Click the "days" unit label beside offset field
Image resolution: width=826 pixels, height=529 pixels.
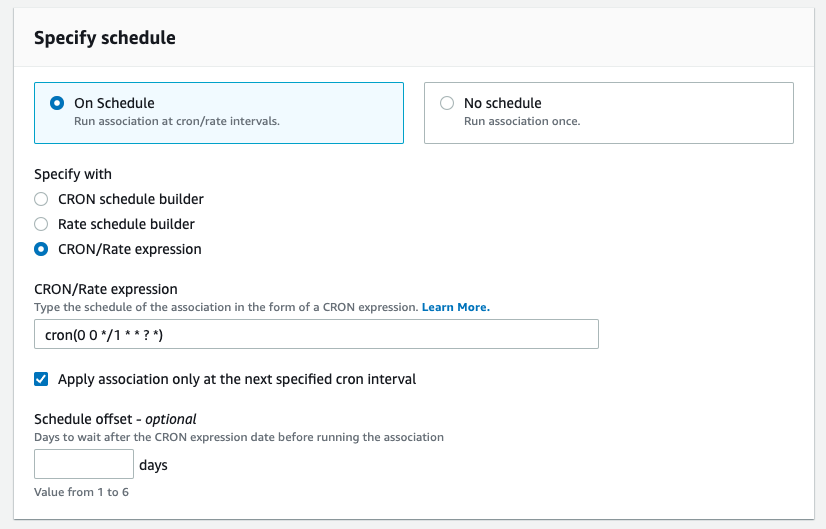(153, 465)
